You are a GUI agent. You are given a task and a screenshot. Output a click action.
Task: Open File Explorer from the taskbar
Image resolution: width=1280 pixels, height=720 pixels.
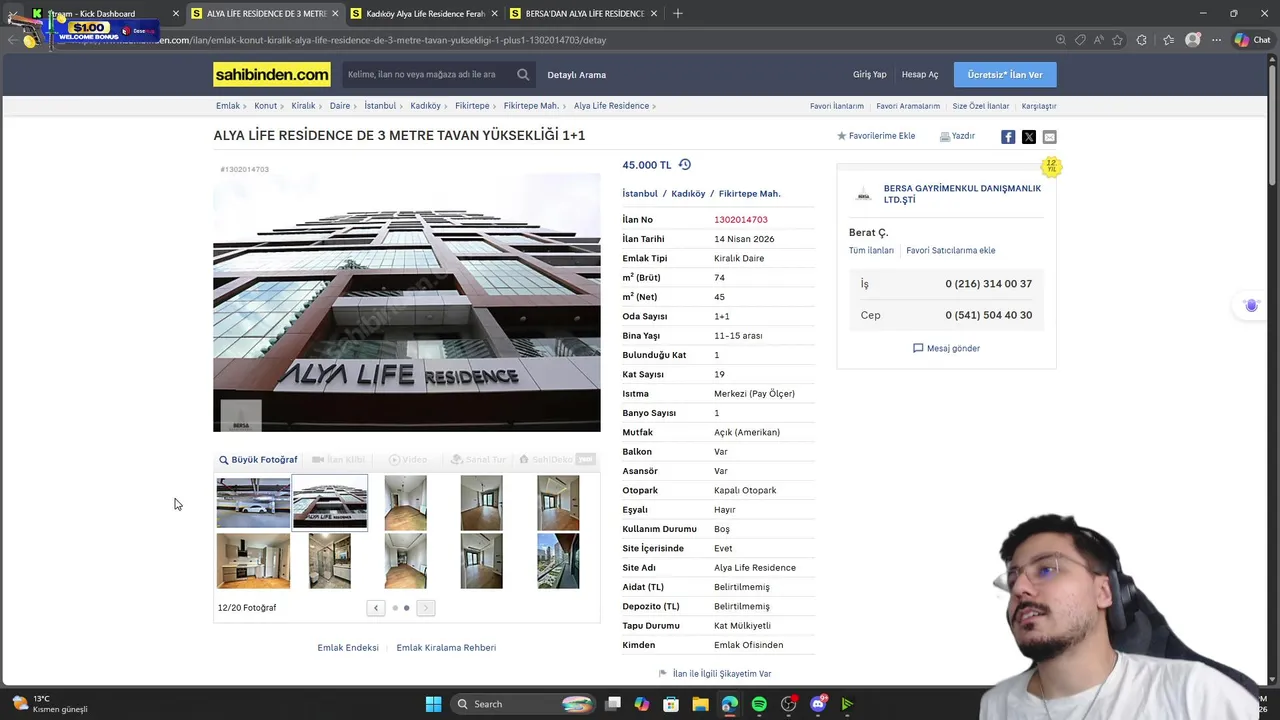click(x=700, y=704)
